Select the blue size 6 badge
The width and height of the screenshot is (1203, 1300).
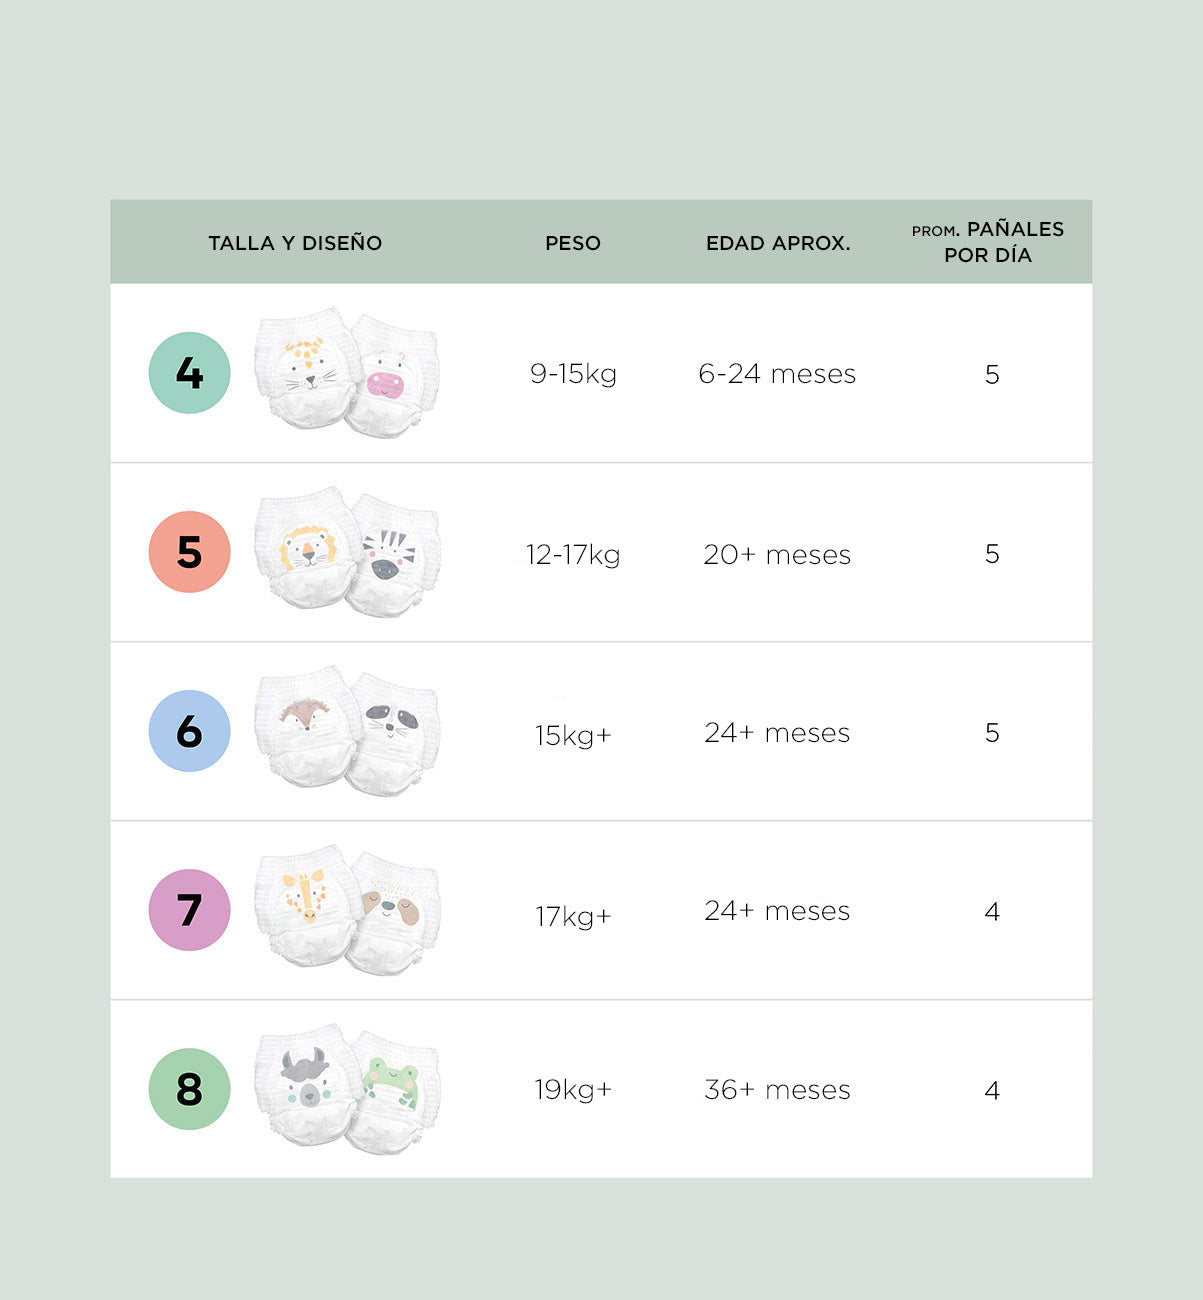(x=189, y=731)
